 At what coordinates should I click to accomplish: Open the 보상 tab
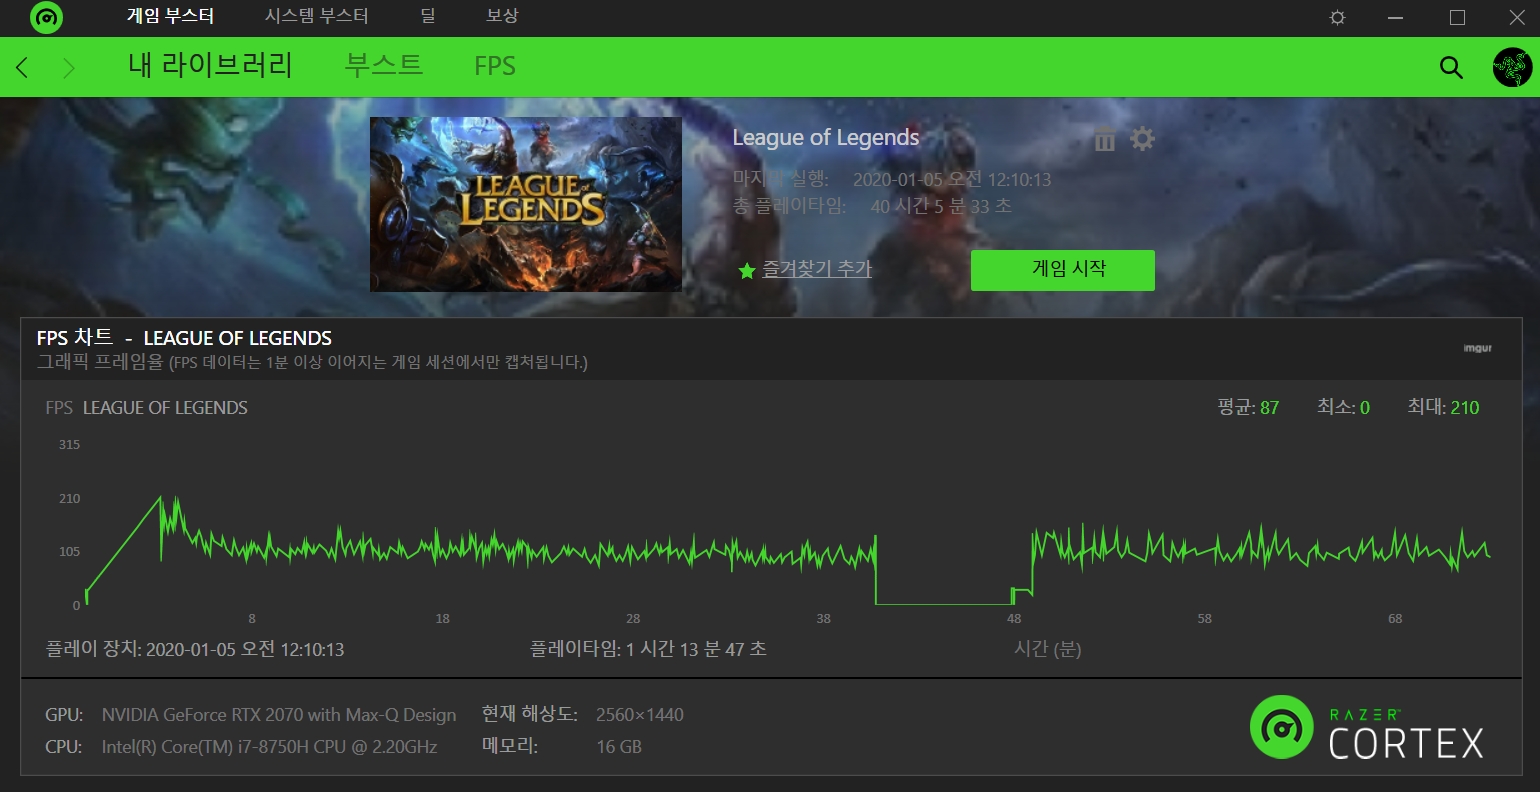coord(502,16)
